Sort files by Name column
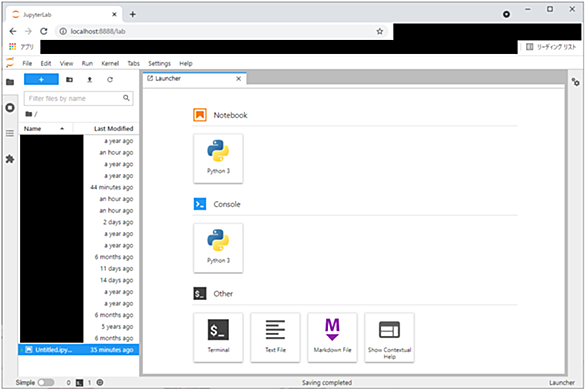 point(46,129)
